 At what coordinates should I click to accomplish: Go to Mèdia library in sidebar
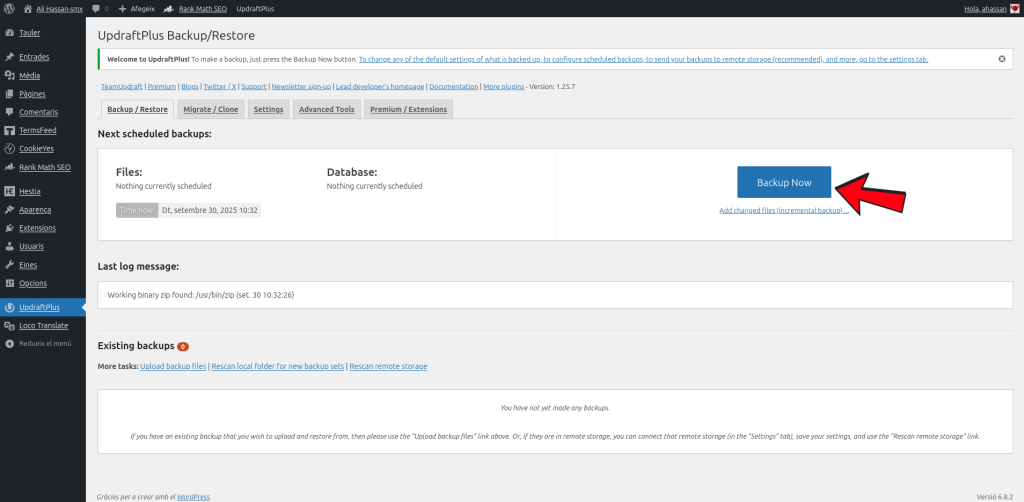coord(30,75)
